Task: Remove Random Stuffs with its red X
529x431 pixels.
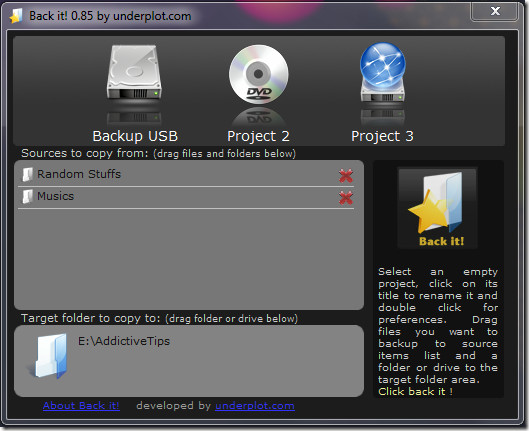Action: coord(346,176)
